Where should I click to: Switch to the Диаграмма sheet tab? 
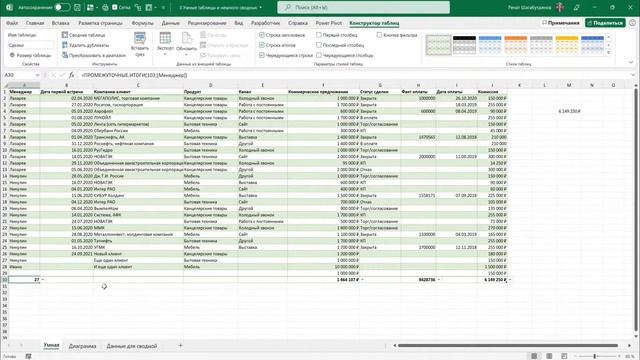(x=82, y=346)
